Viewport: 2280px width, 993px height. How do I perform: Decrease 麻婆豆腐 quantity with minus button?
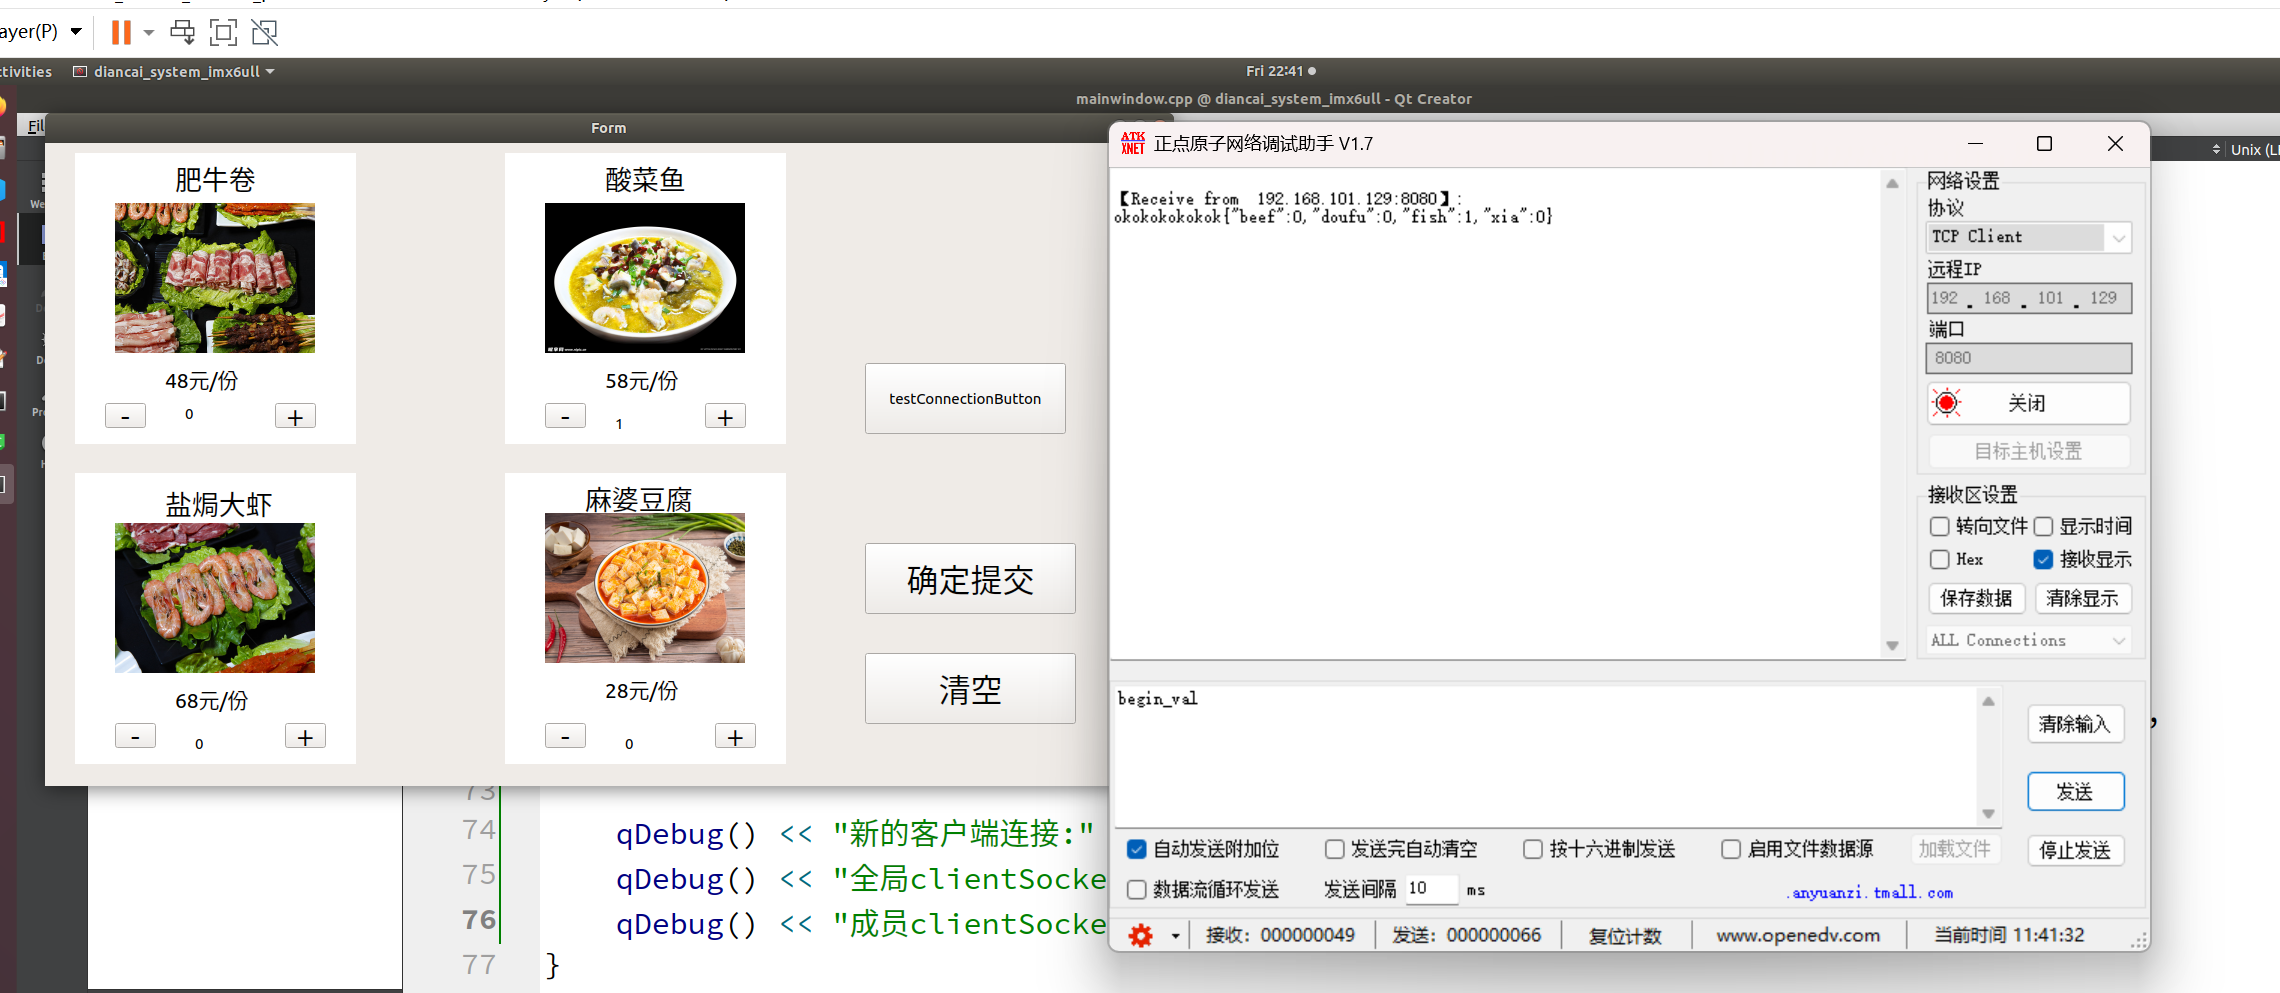click(x=565, y=736)
